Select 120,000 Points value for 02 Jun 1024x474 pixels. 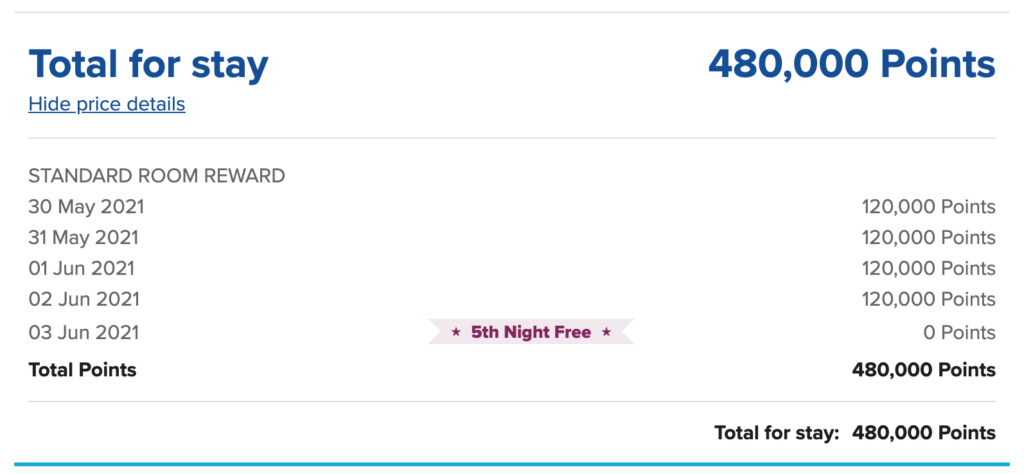tap(929, 299)
